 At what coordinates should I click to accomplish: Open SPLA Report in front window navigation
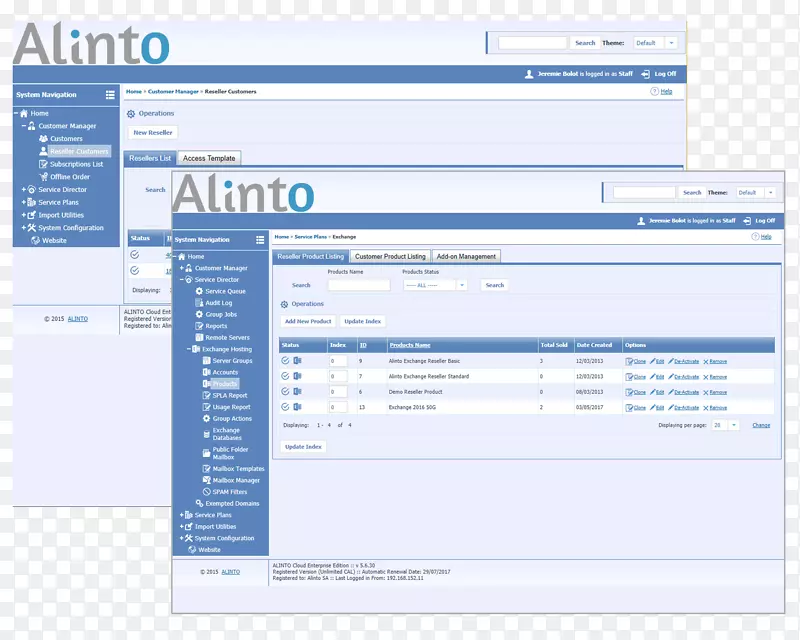click(230, 396)
